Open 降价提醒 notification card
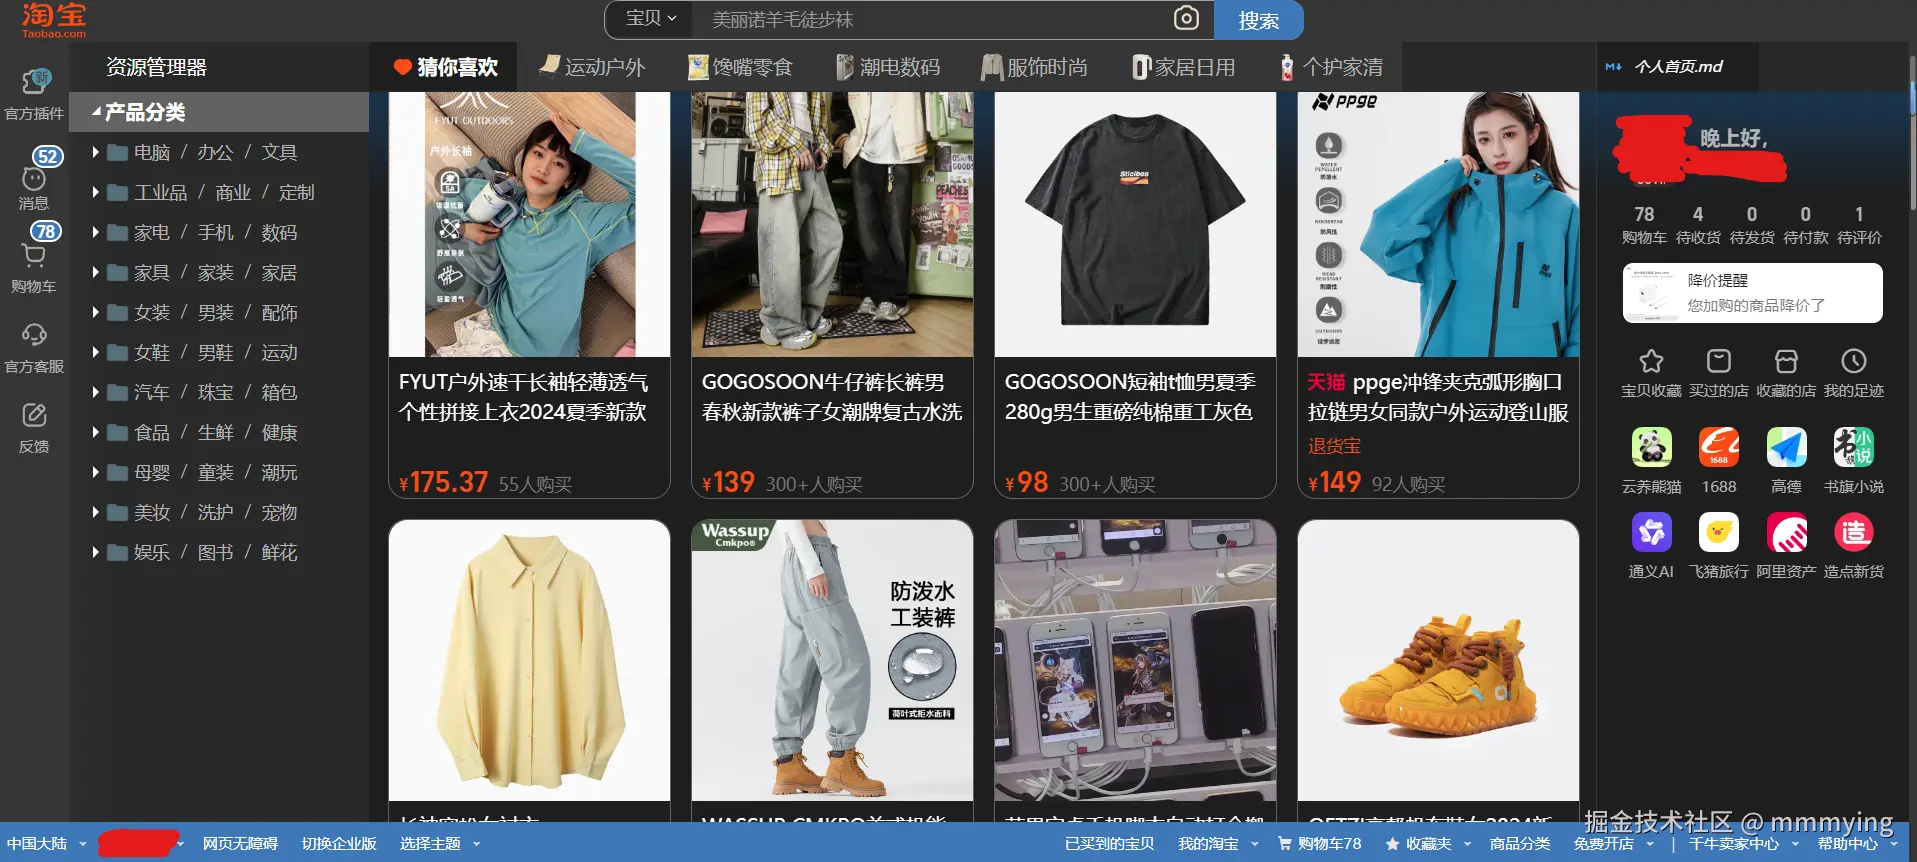This screenshot has width=1917, height=862. click(x=1752, y=293)
